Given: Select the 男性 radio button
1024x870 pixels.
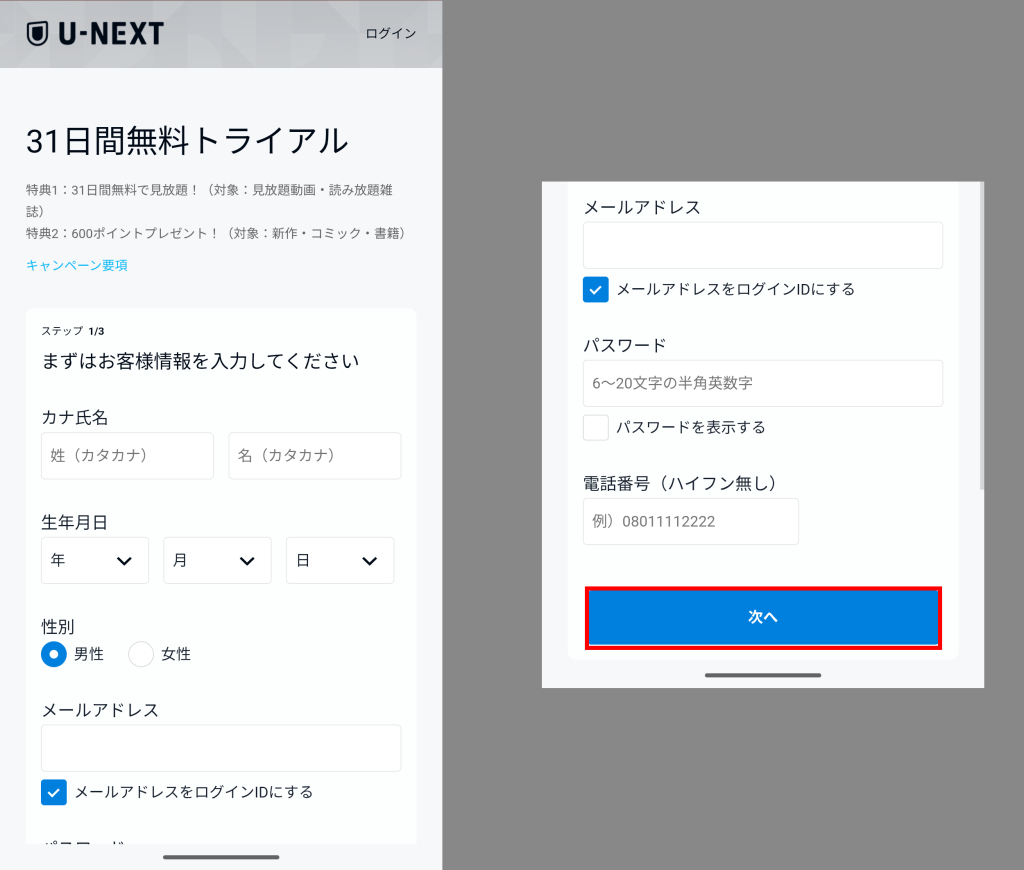Looking at the screenshot, I should coord(54,654).
